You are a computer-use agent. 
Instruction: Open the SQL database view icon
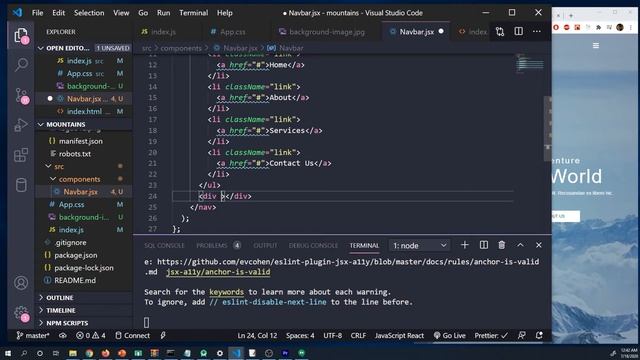pyautogui.click(x=21, y=185)
